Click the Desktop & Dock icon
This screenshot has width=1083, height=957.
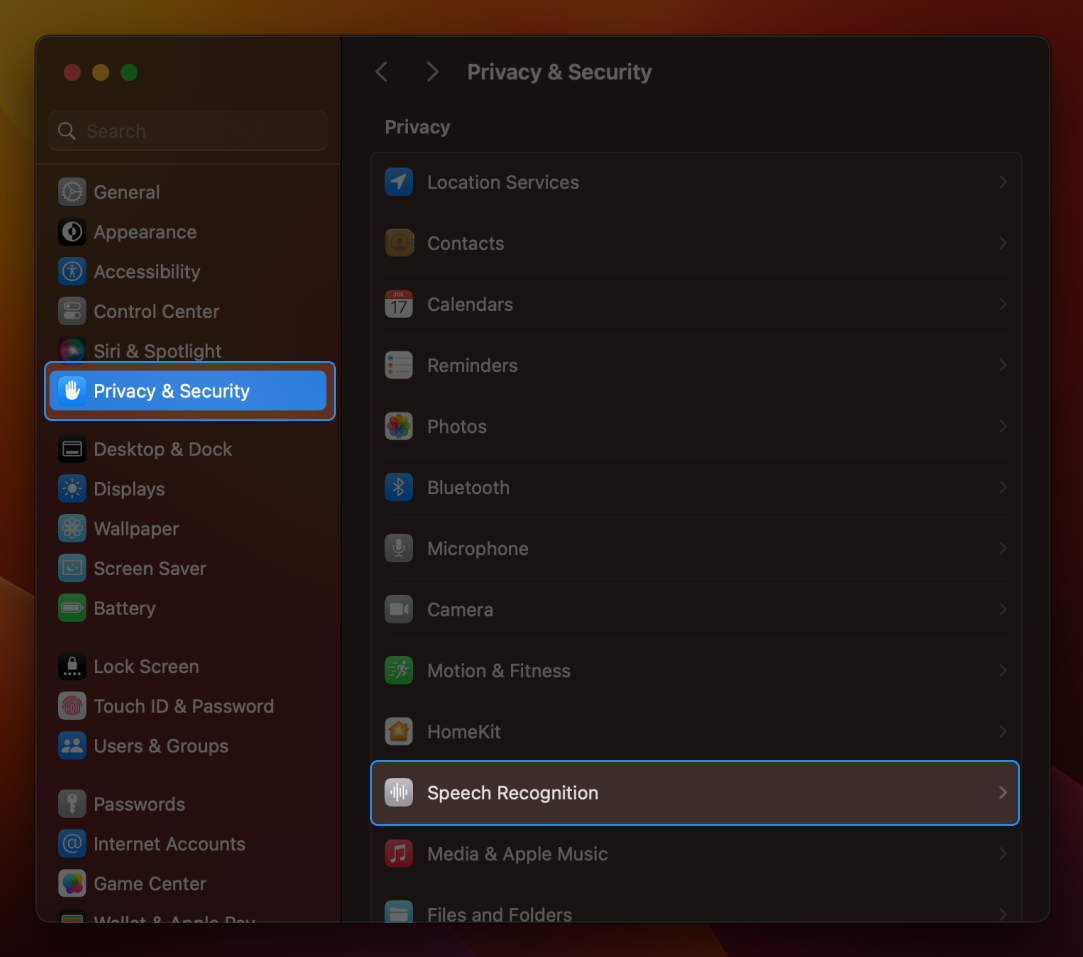pyautogui.click(x=72, y=450)
